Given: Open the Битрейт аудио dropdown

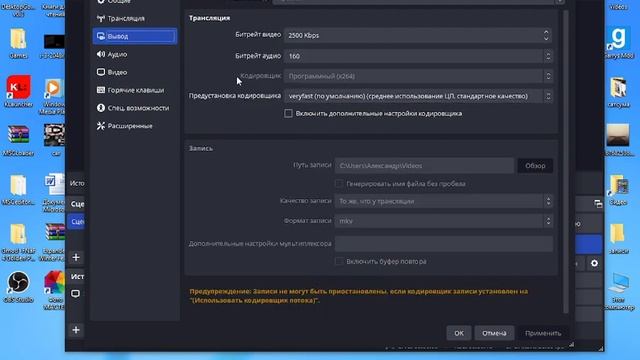Looking at the screenshot, I should (x=418, y=56).
